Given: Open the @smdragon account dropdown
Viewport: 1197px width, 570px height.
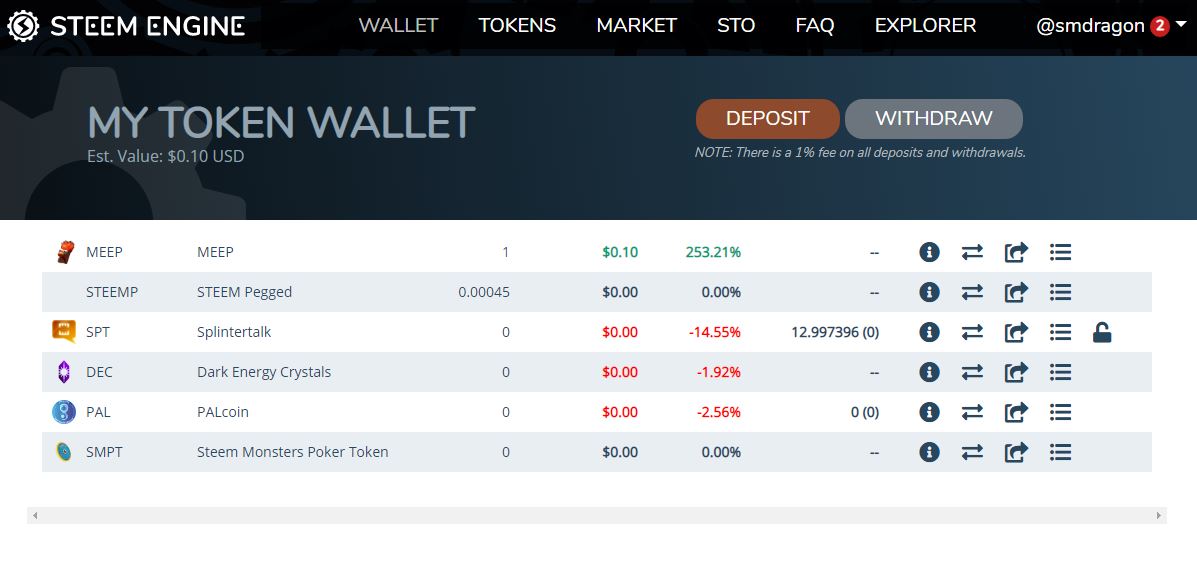Looking at the screenshot, I should [x=1111, y=26].
